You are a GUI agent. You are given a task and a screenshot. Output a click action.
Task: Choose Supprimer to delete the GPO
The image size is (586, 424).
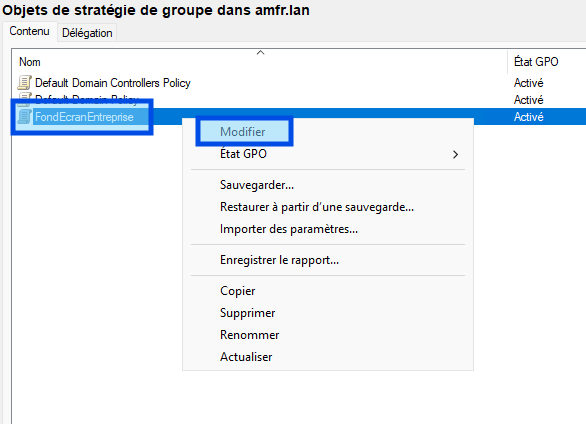tap(247, 313)
